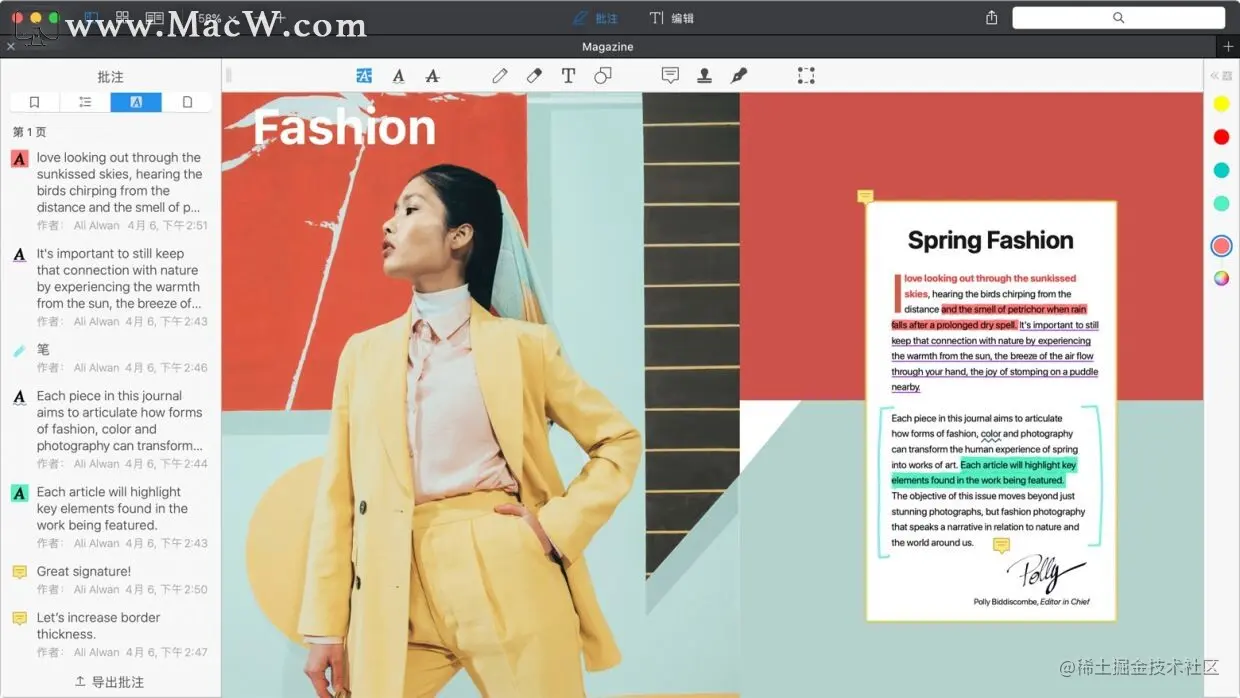Pick the text box tool
Screen dimensions: 1240x698
(568, 76)
